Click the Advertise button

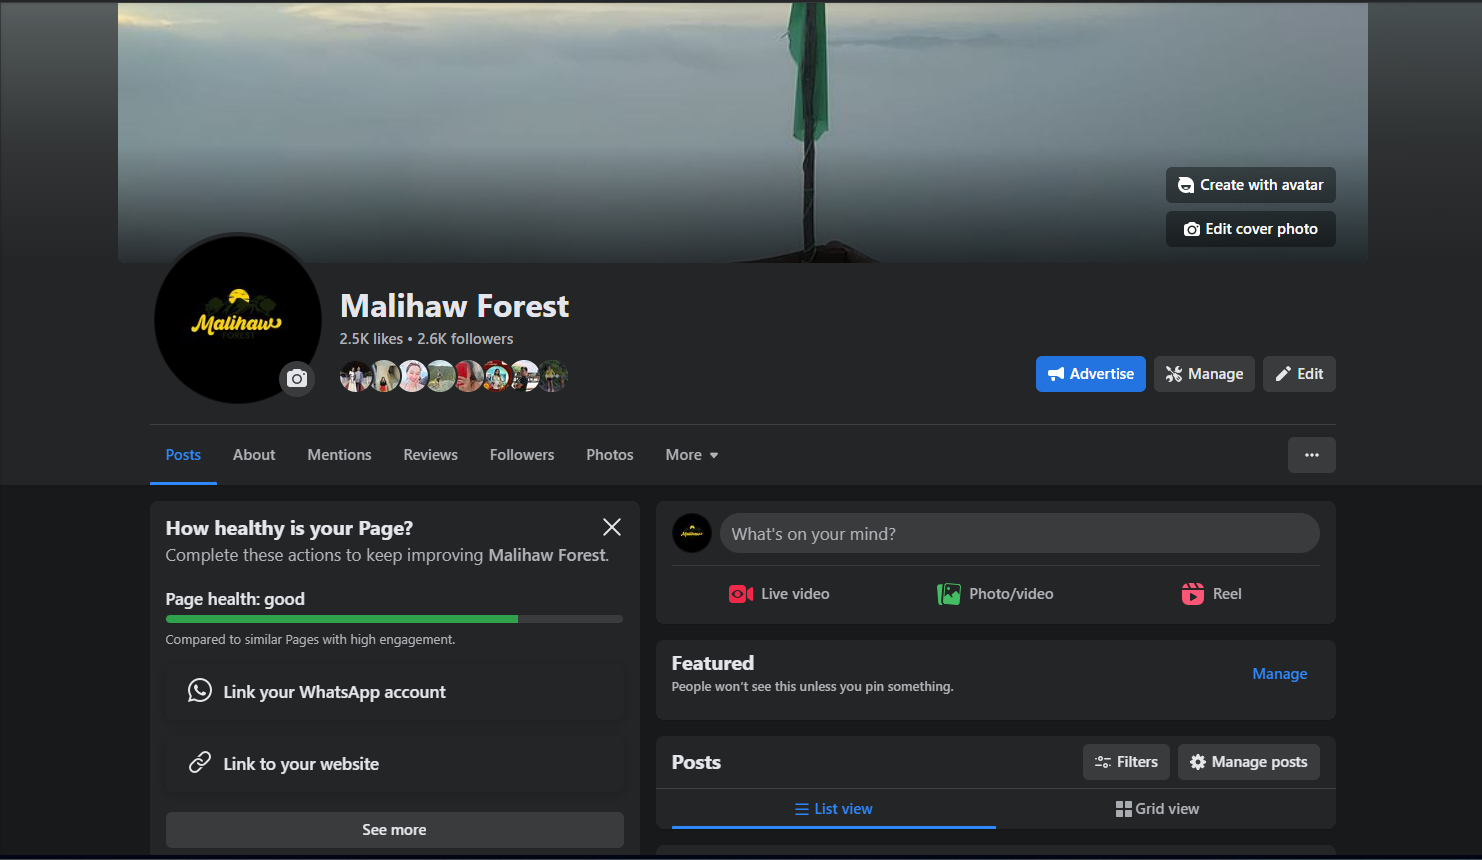point(1090,374)
